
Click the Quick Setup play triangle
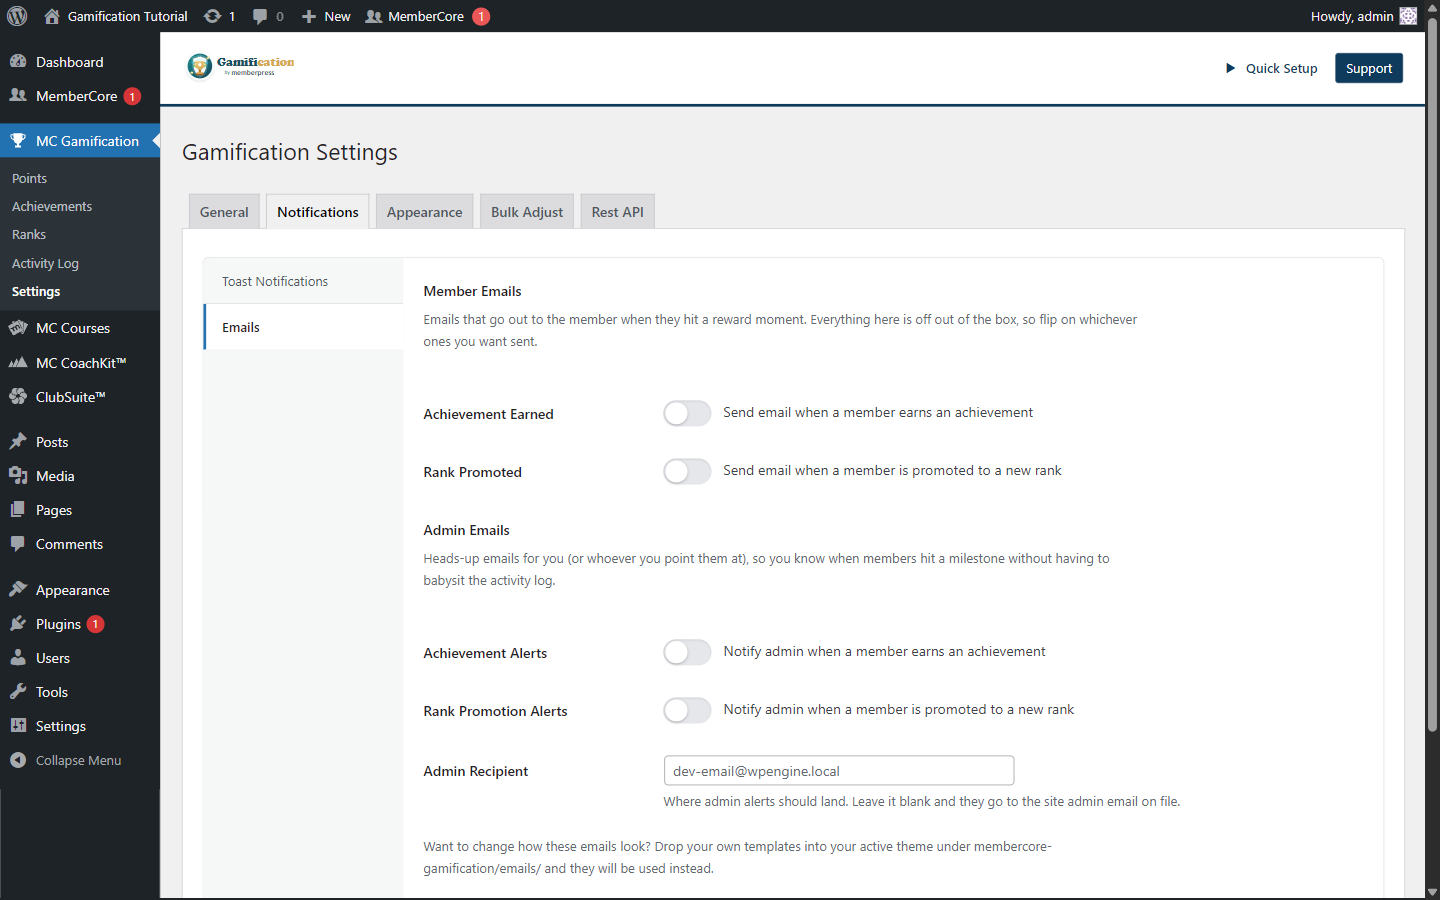tap(1230, 68)
